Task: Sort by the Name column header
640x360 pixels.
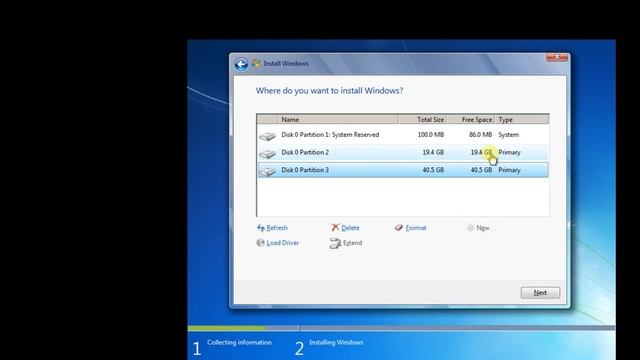Action: [338, 120]
